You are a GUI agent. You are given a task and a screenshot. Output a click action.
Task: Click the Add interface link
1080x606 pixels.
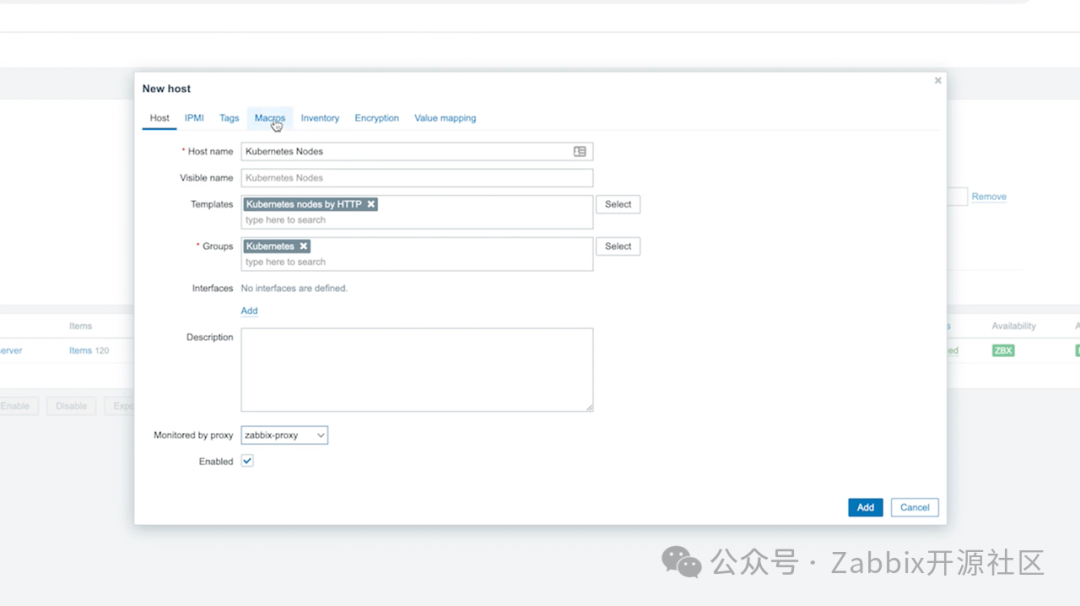click(x=249, y=311)
